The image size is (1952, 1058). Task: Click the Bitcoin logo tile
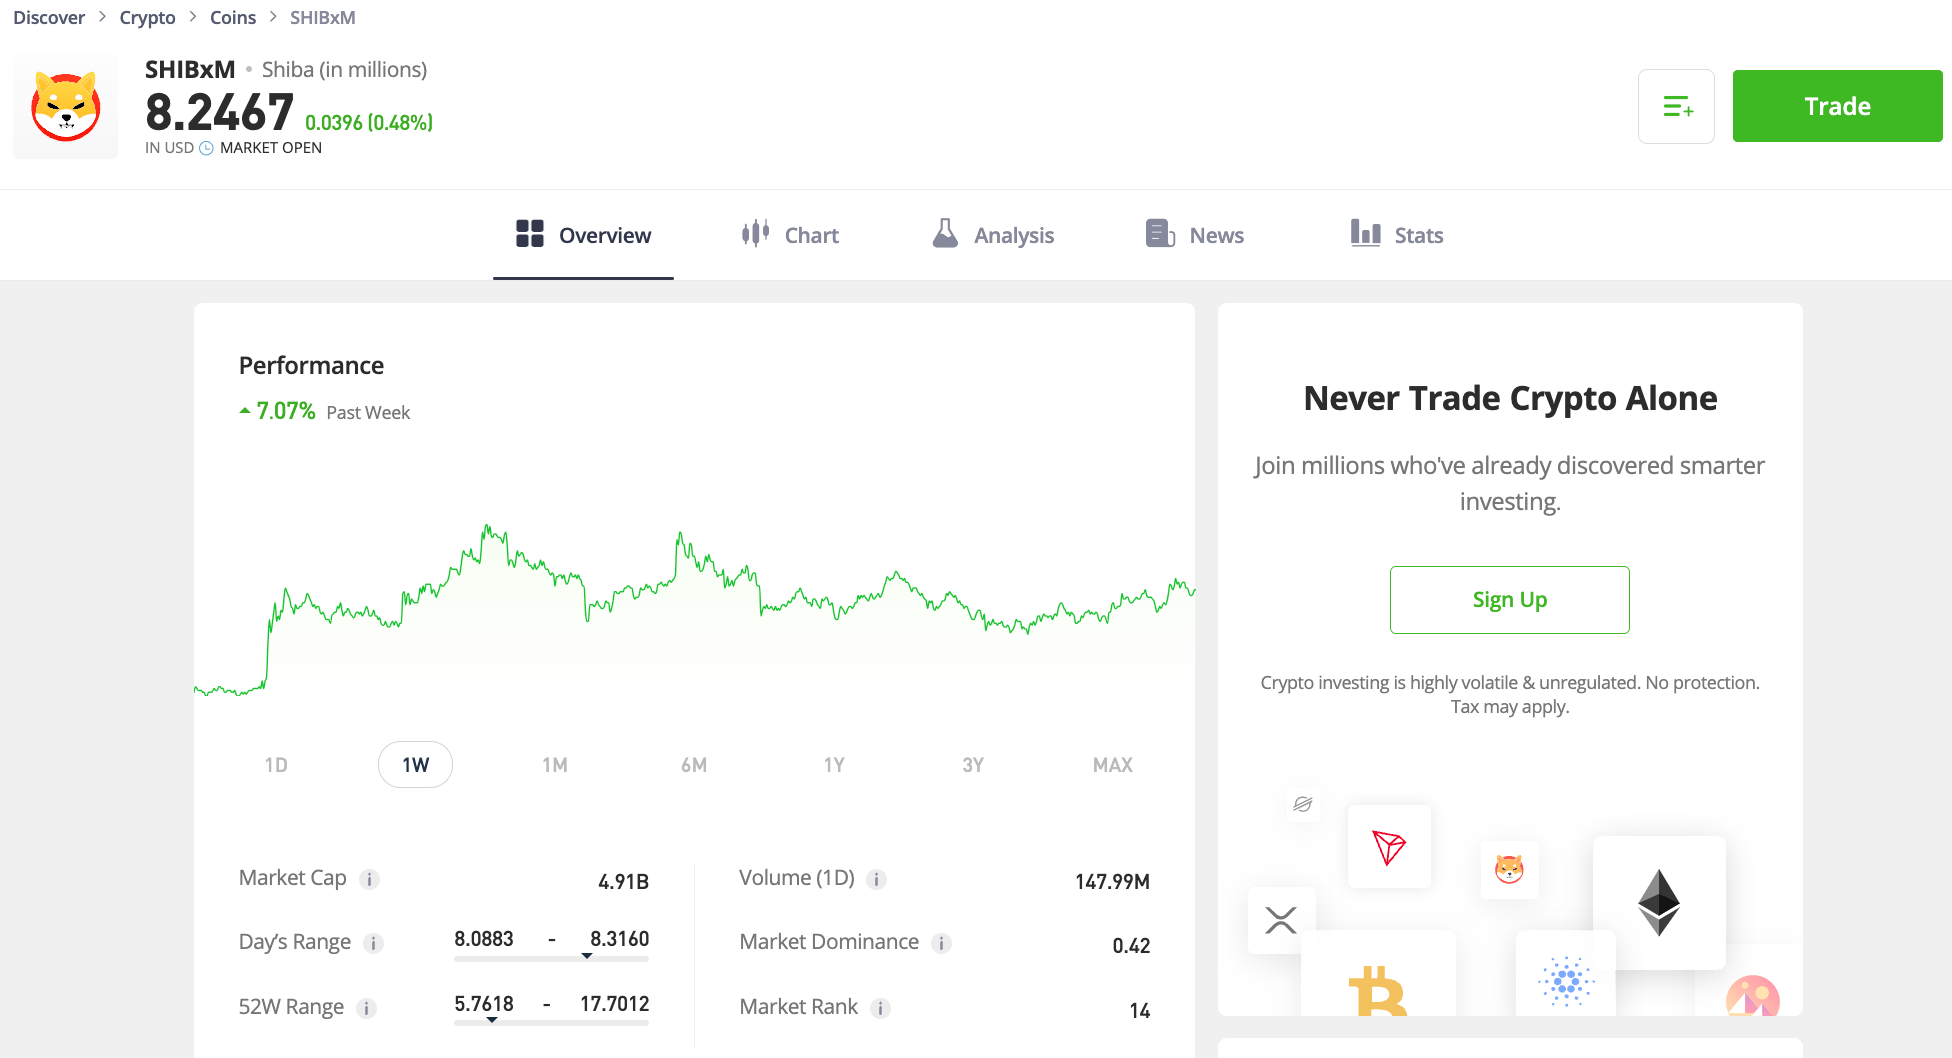click(1378, 974)
